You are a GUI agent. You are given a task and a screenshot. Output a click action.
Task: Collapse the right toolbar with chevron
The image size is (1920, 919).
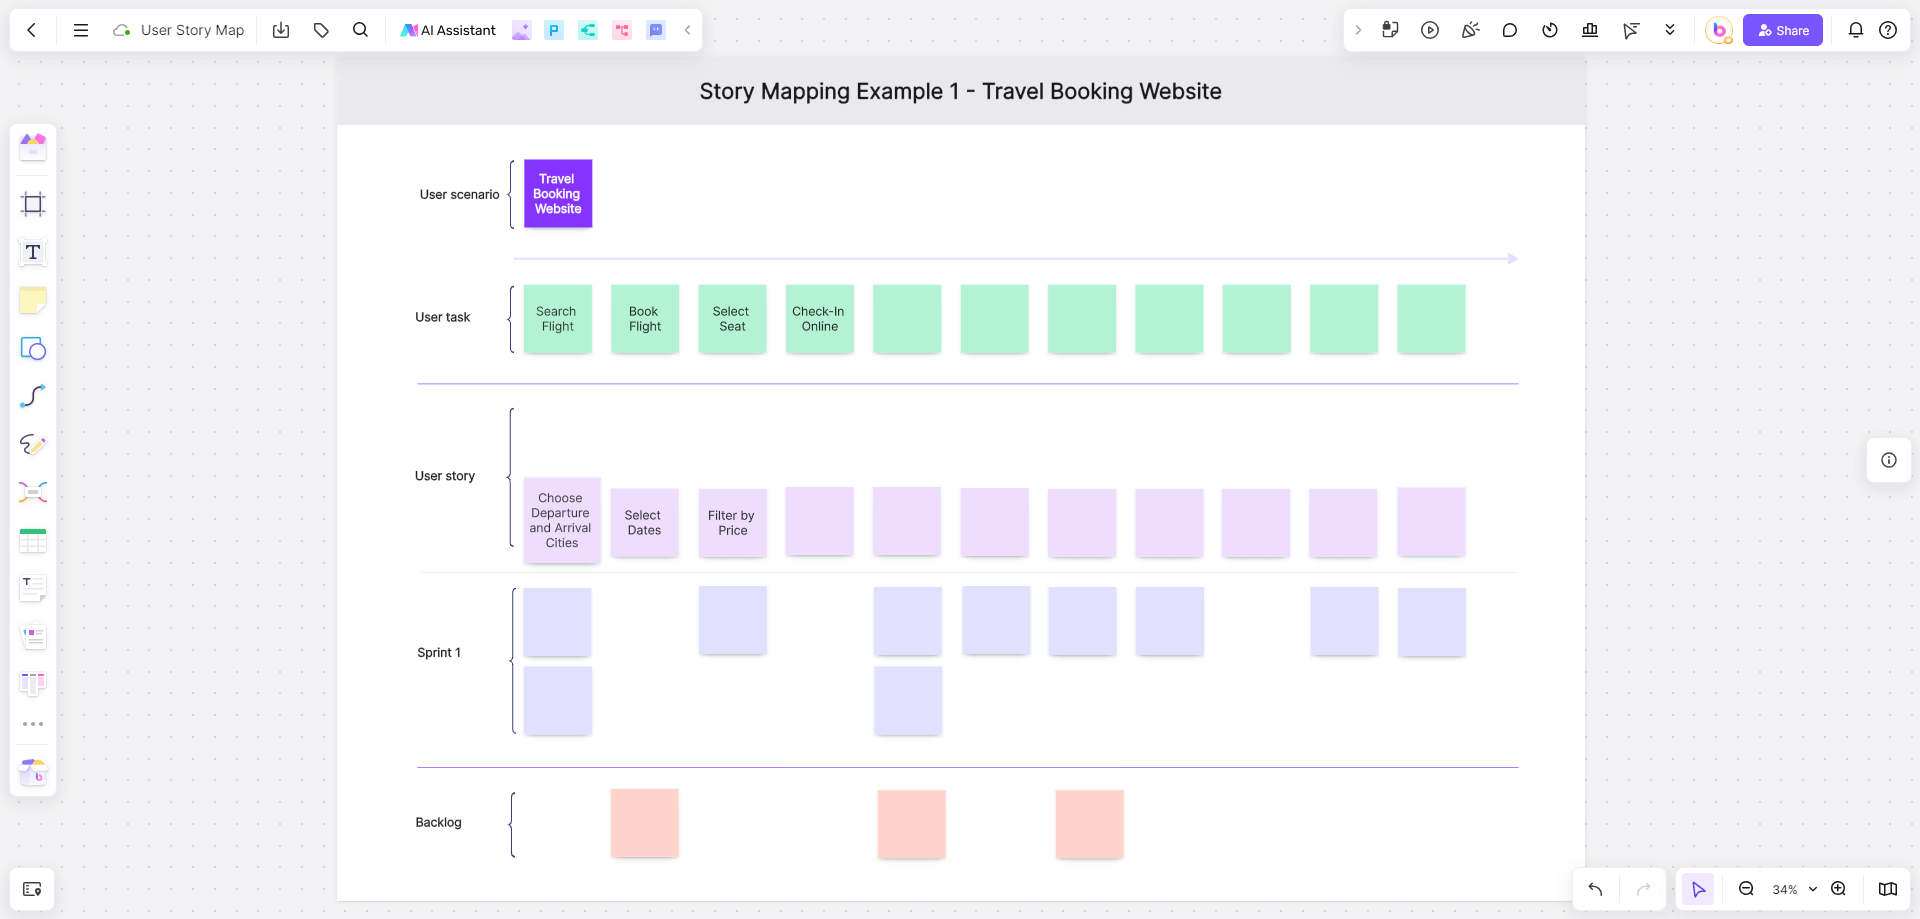(x=1358, y=30)
